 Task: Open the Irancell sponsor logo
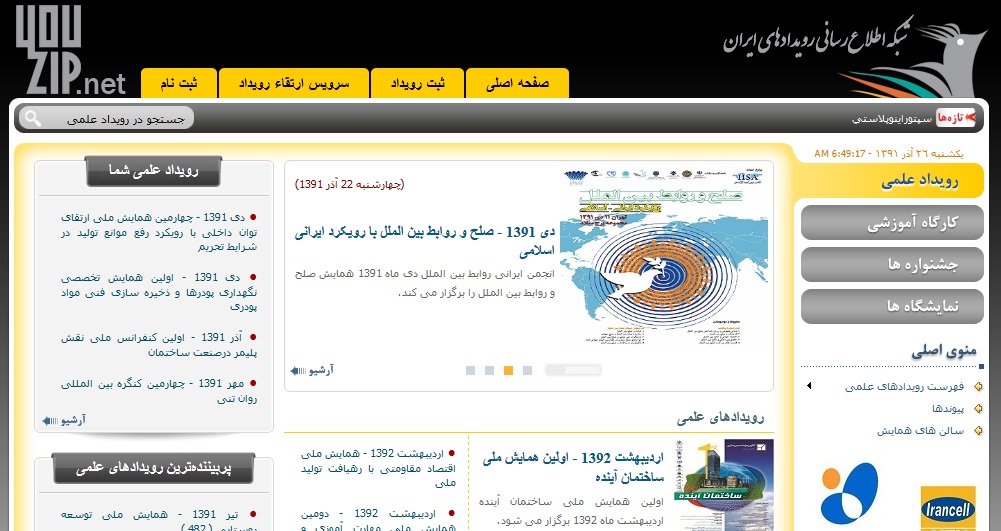tap(946, 499)
